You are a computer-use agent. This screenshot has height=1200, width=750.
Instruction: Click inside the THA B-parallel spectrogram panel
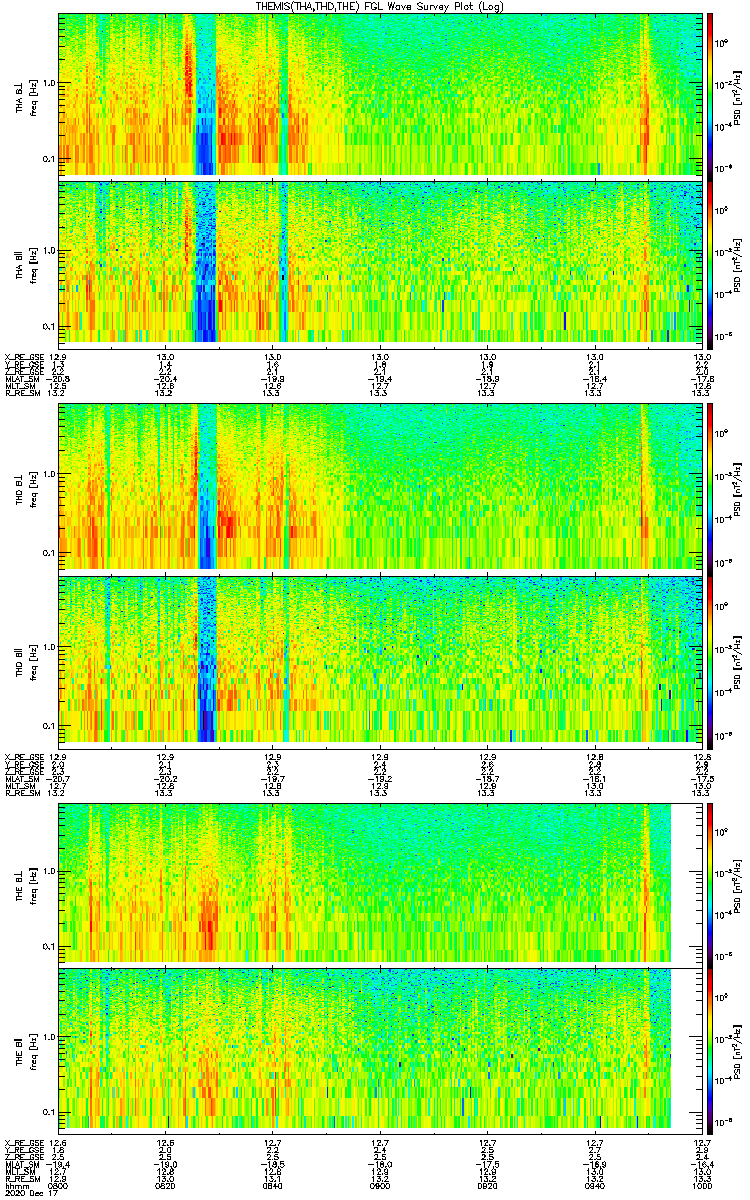380,263
